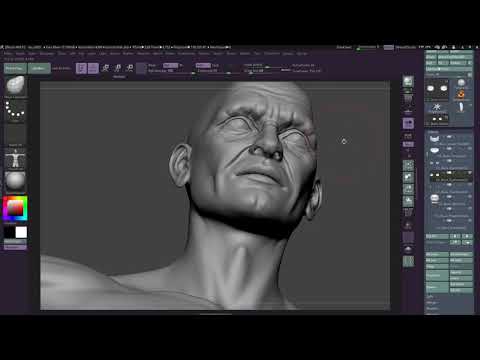
Task: Pick a color in the color picker square
Action: pos(15,208)
